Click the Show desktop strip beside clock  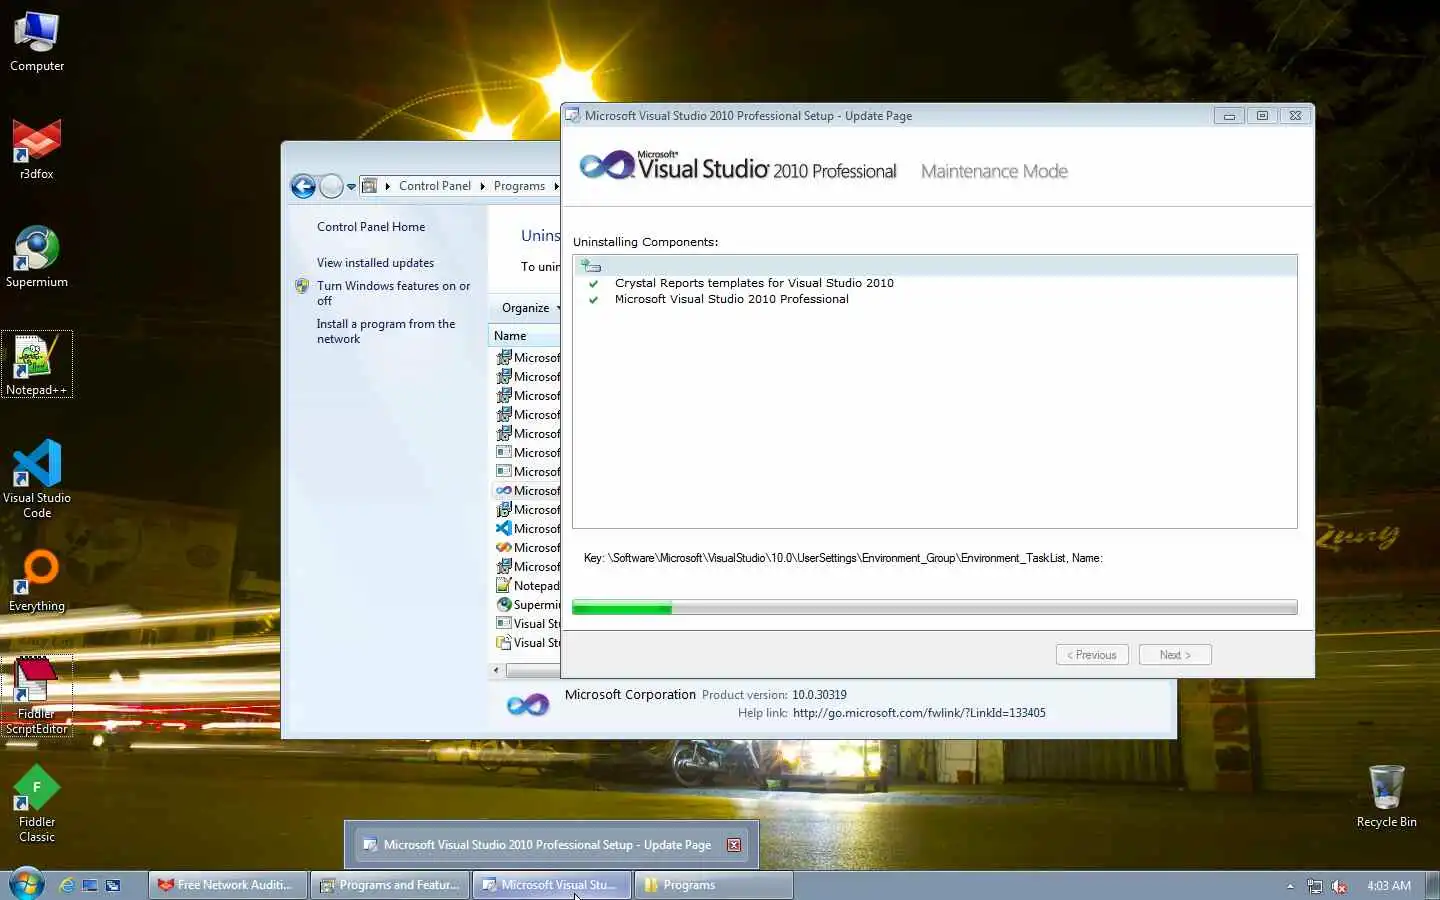point(1433,885)
